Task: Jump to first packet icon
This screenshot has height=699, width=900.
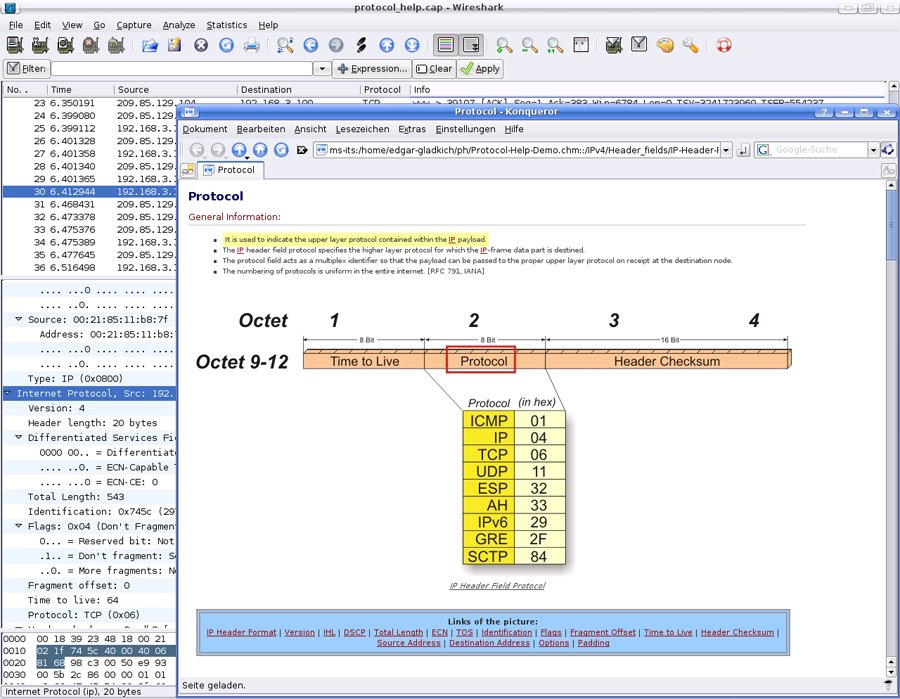Action: coord(386,45)
